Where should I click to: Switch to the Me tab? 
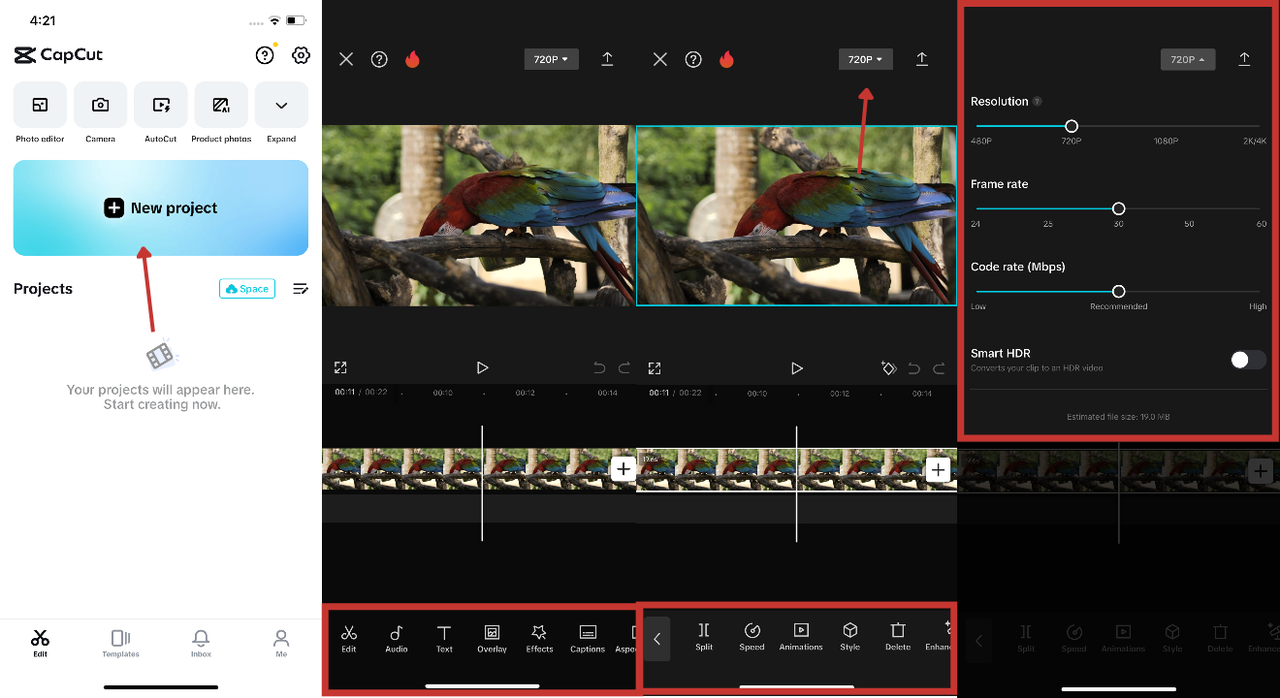point(281,643)
